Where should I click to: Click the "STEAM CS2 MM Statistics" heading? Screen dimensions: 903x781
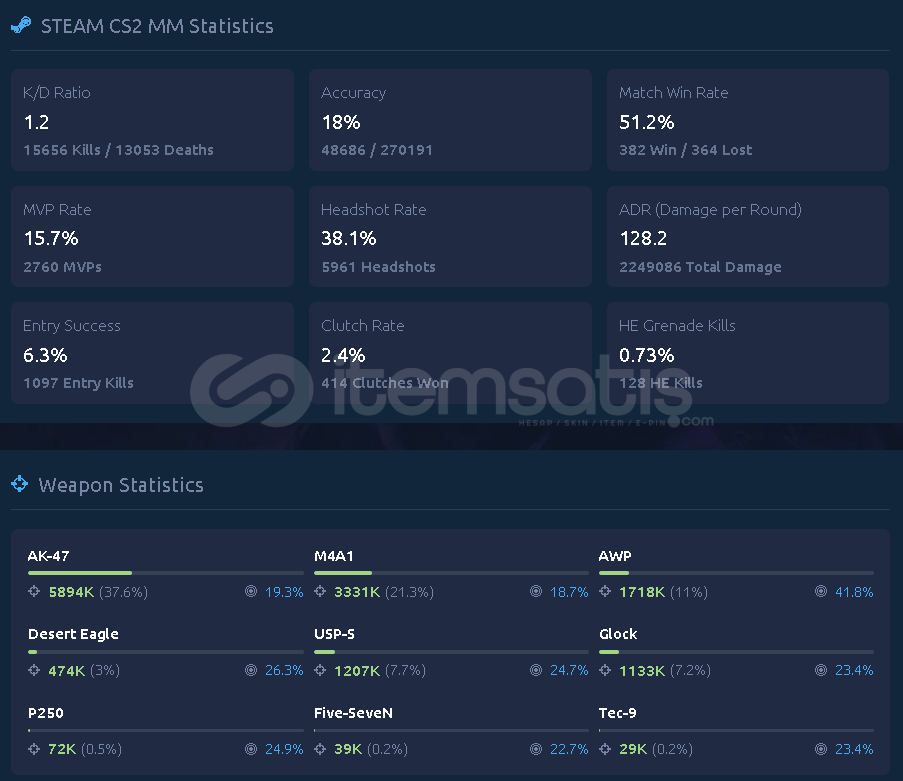click(157, 26)
